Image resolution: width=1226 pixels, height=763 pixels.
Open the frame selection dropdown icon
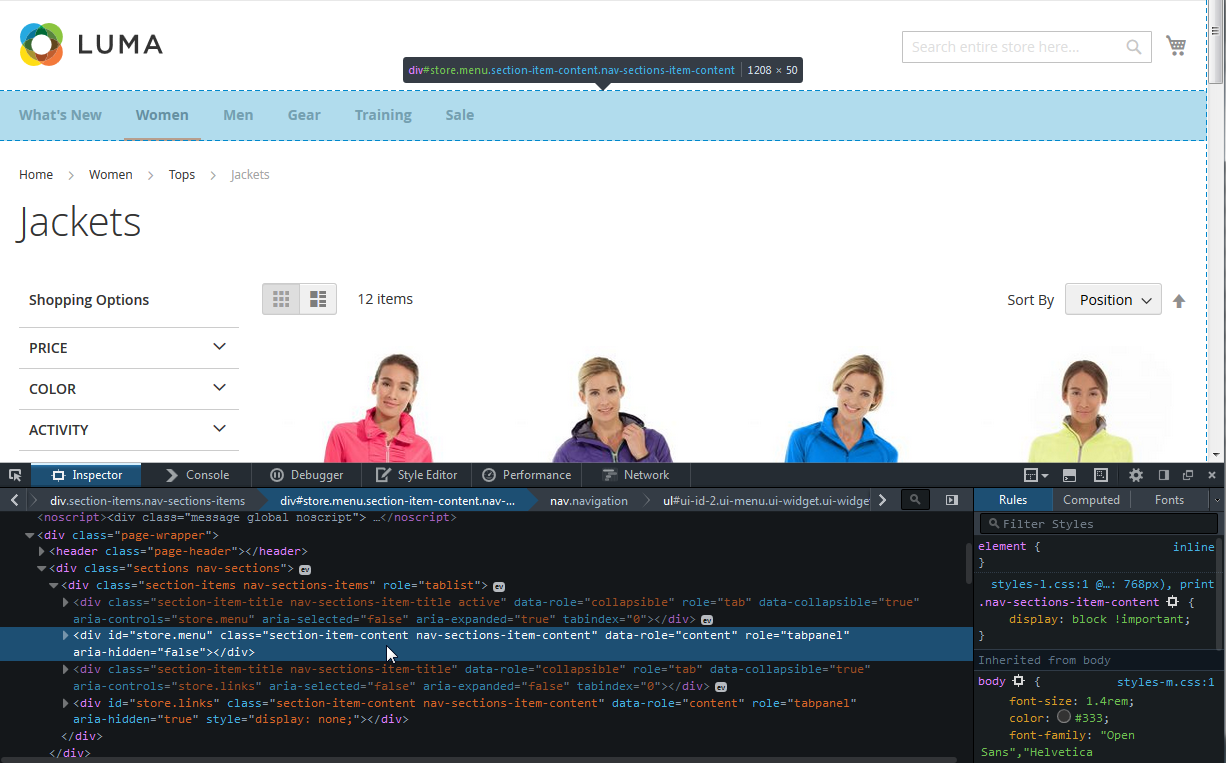tap(1035, 475)
